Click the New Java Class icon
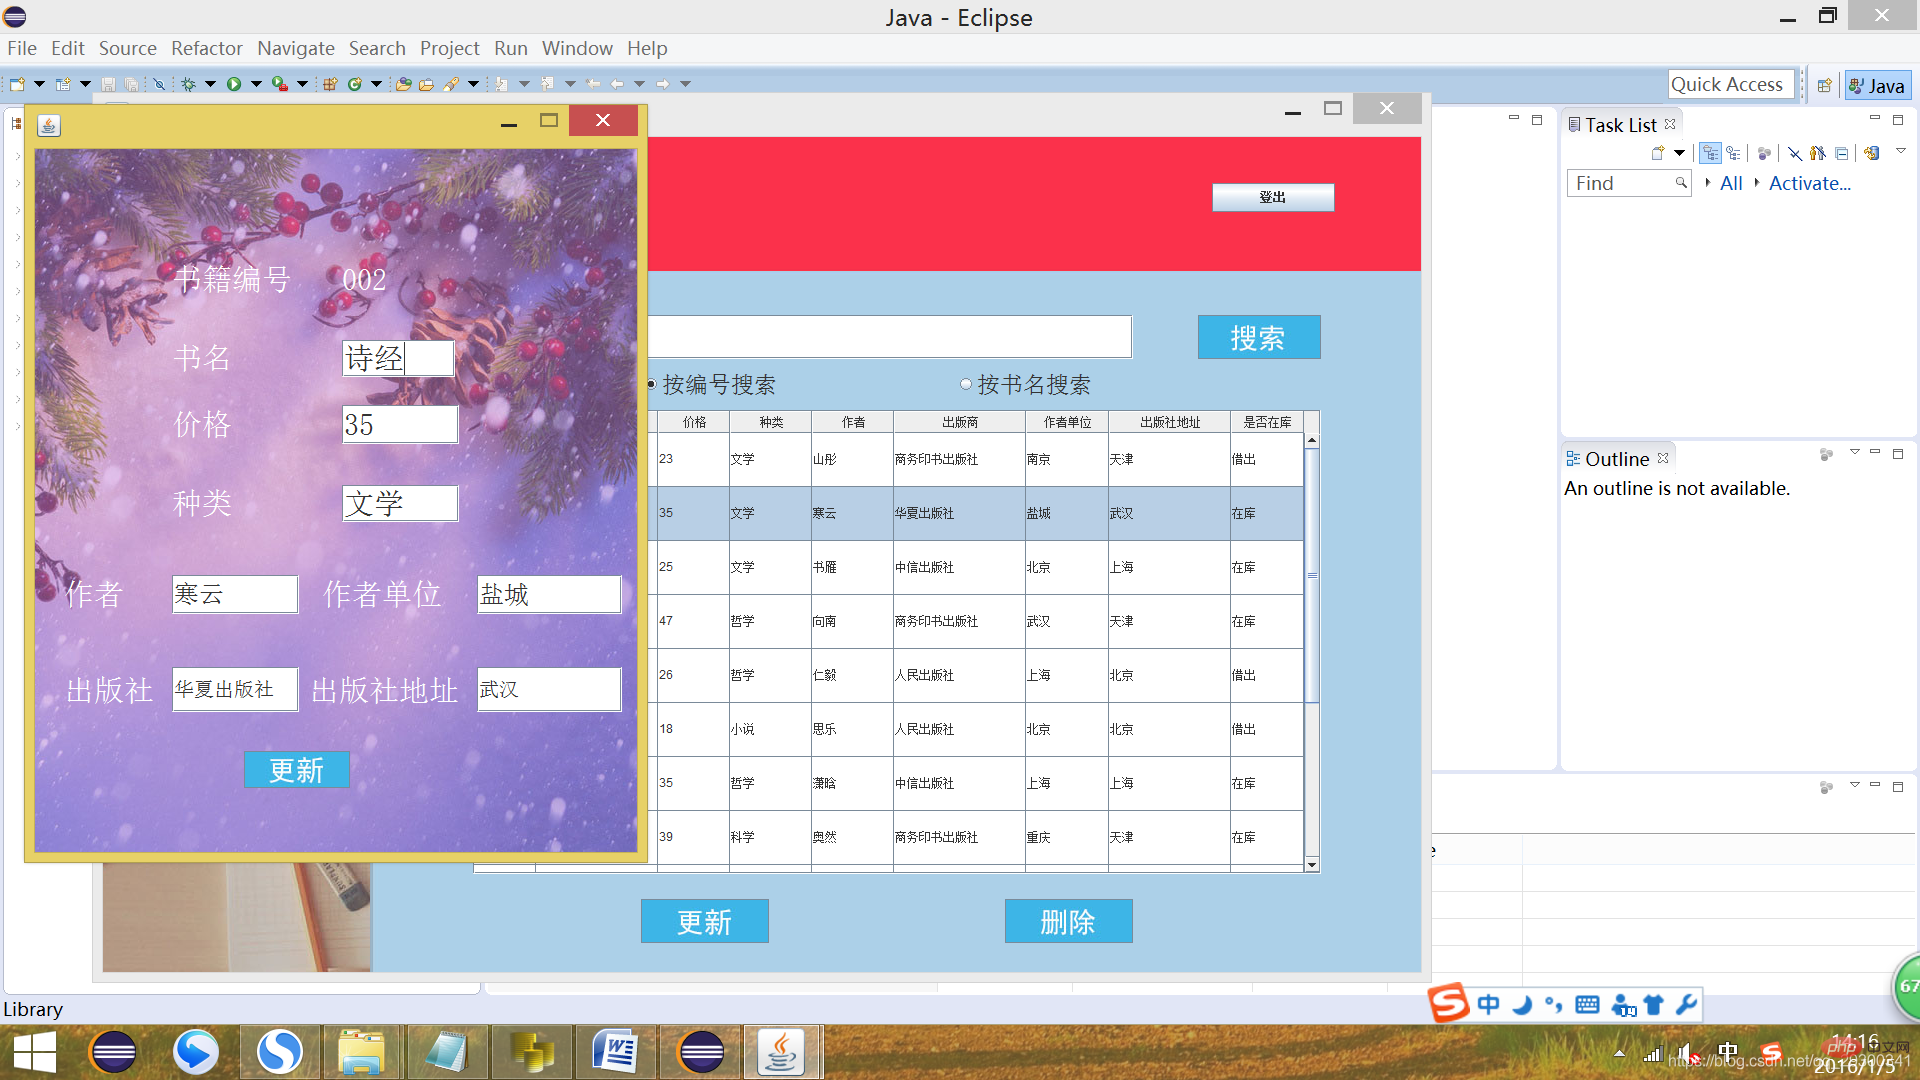Screen dimensions: 1920x1080 pos(354,84)
